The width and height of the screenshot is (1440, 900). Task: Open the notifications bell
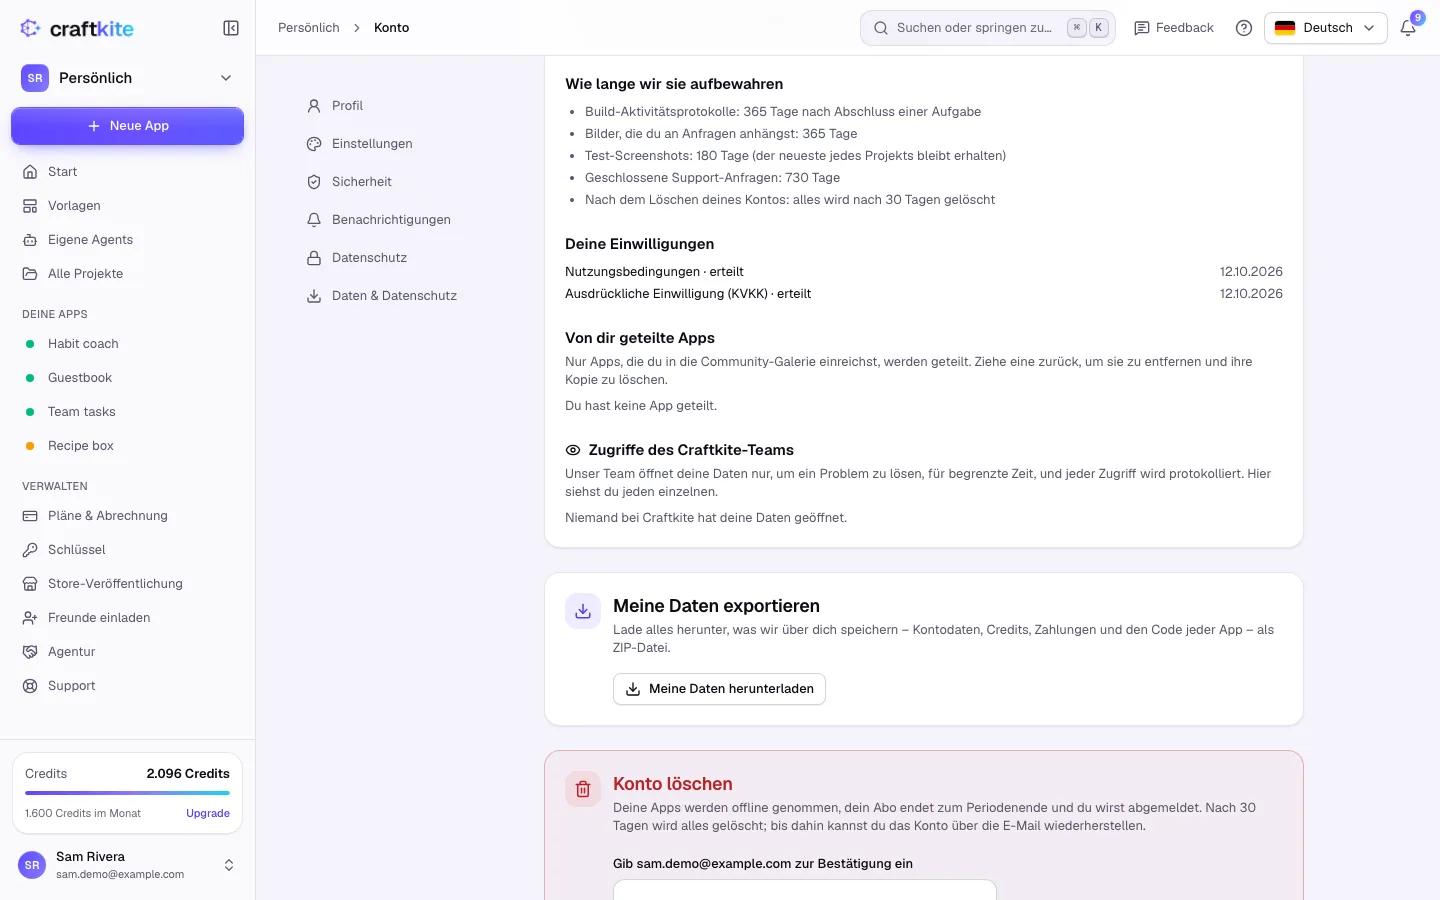click(x=1408, y=28)
